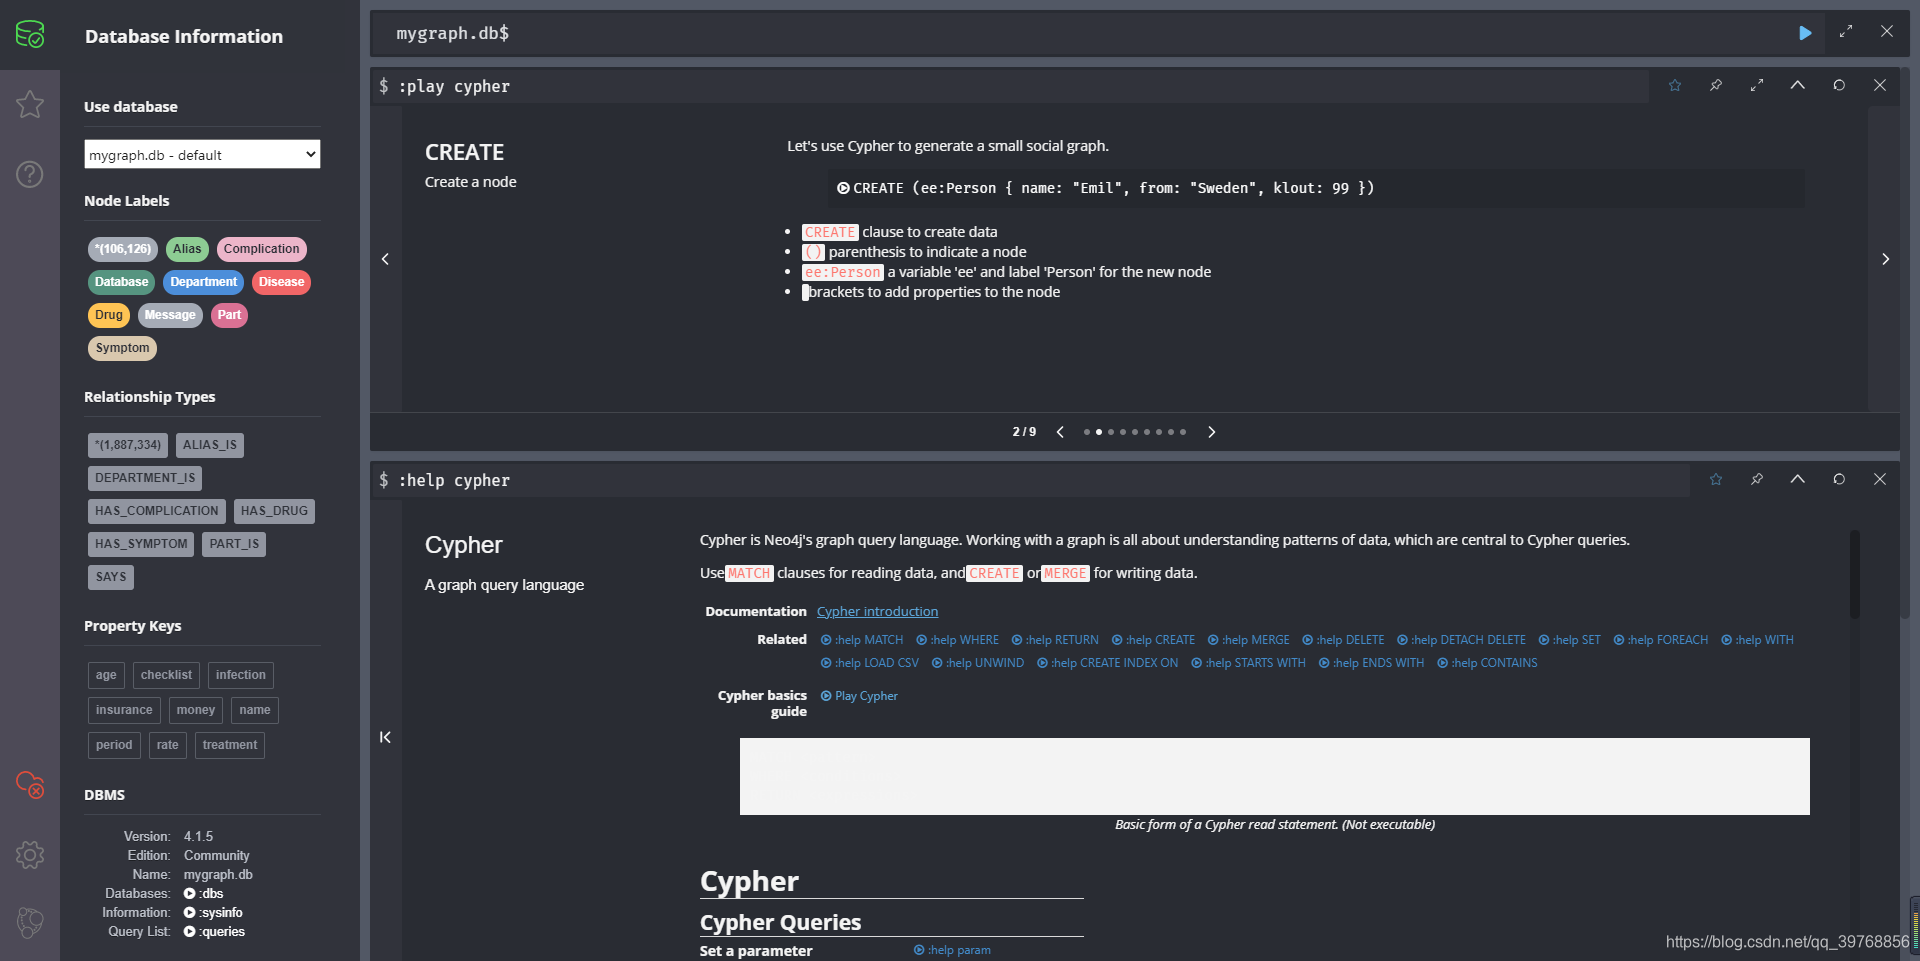Select the PART_IS relationship type
Image resolution: width=1920 pixels, height=961 pixels.
tap(234, 544)
